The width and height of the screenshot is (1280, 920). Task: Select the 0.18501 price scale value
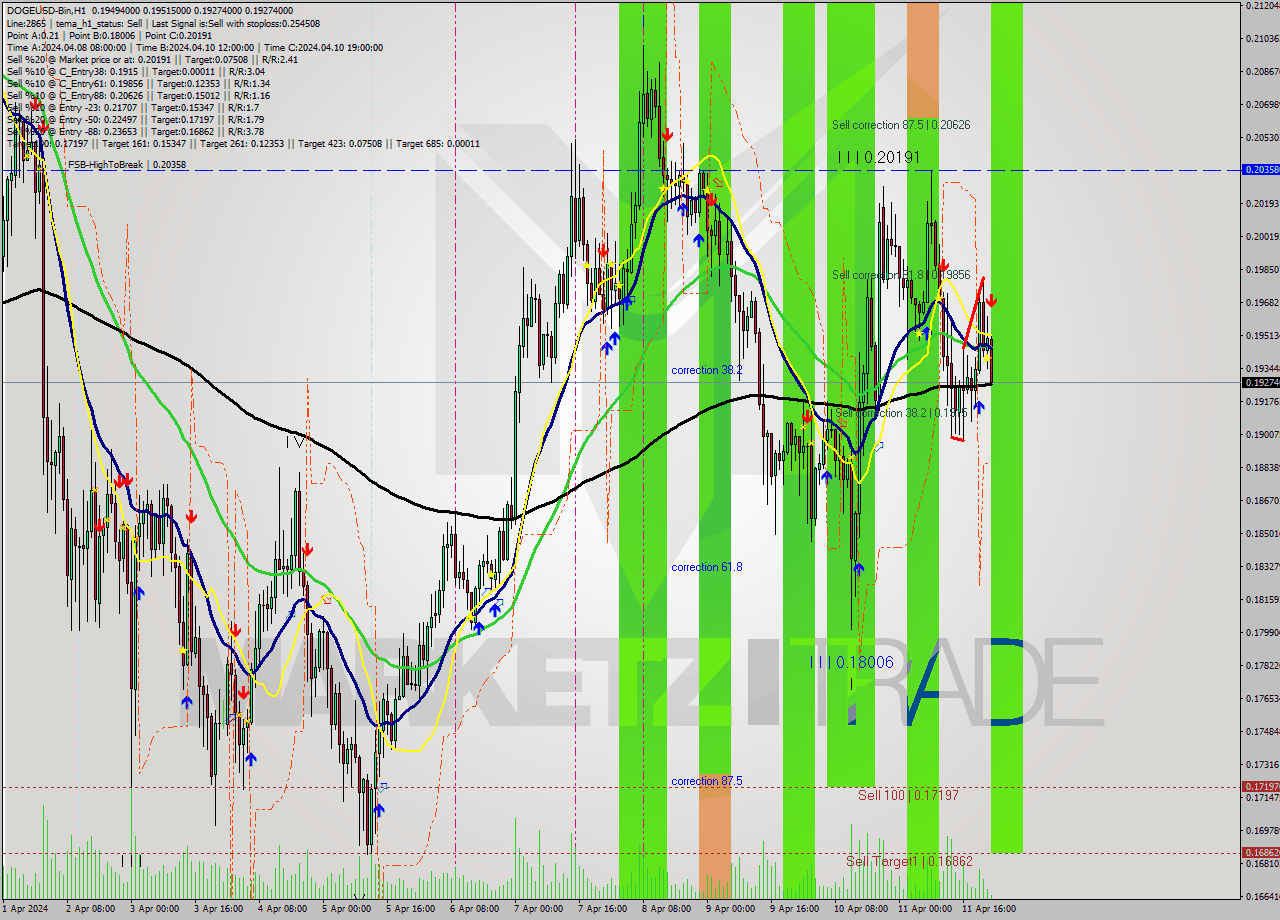(x=1263, y=533)
